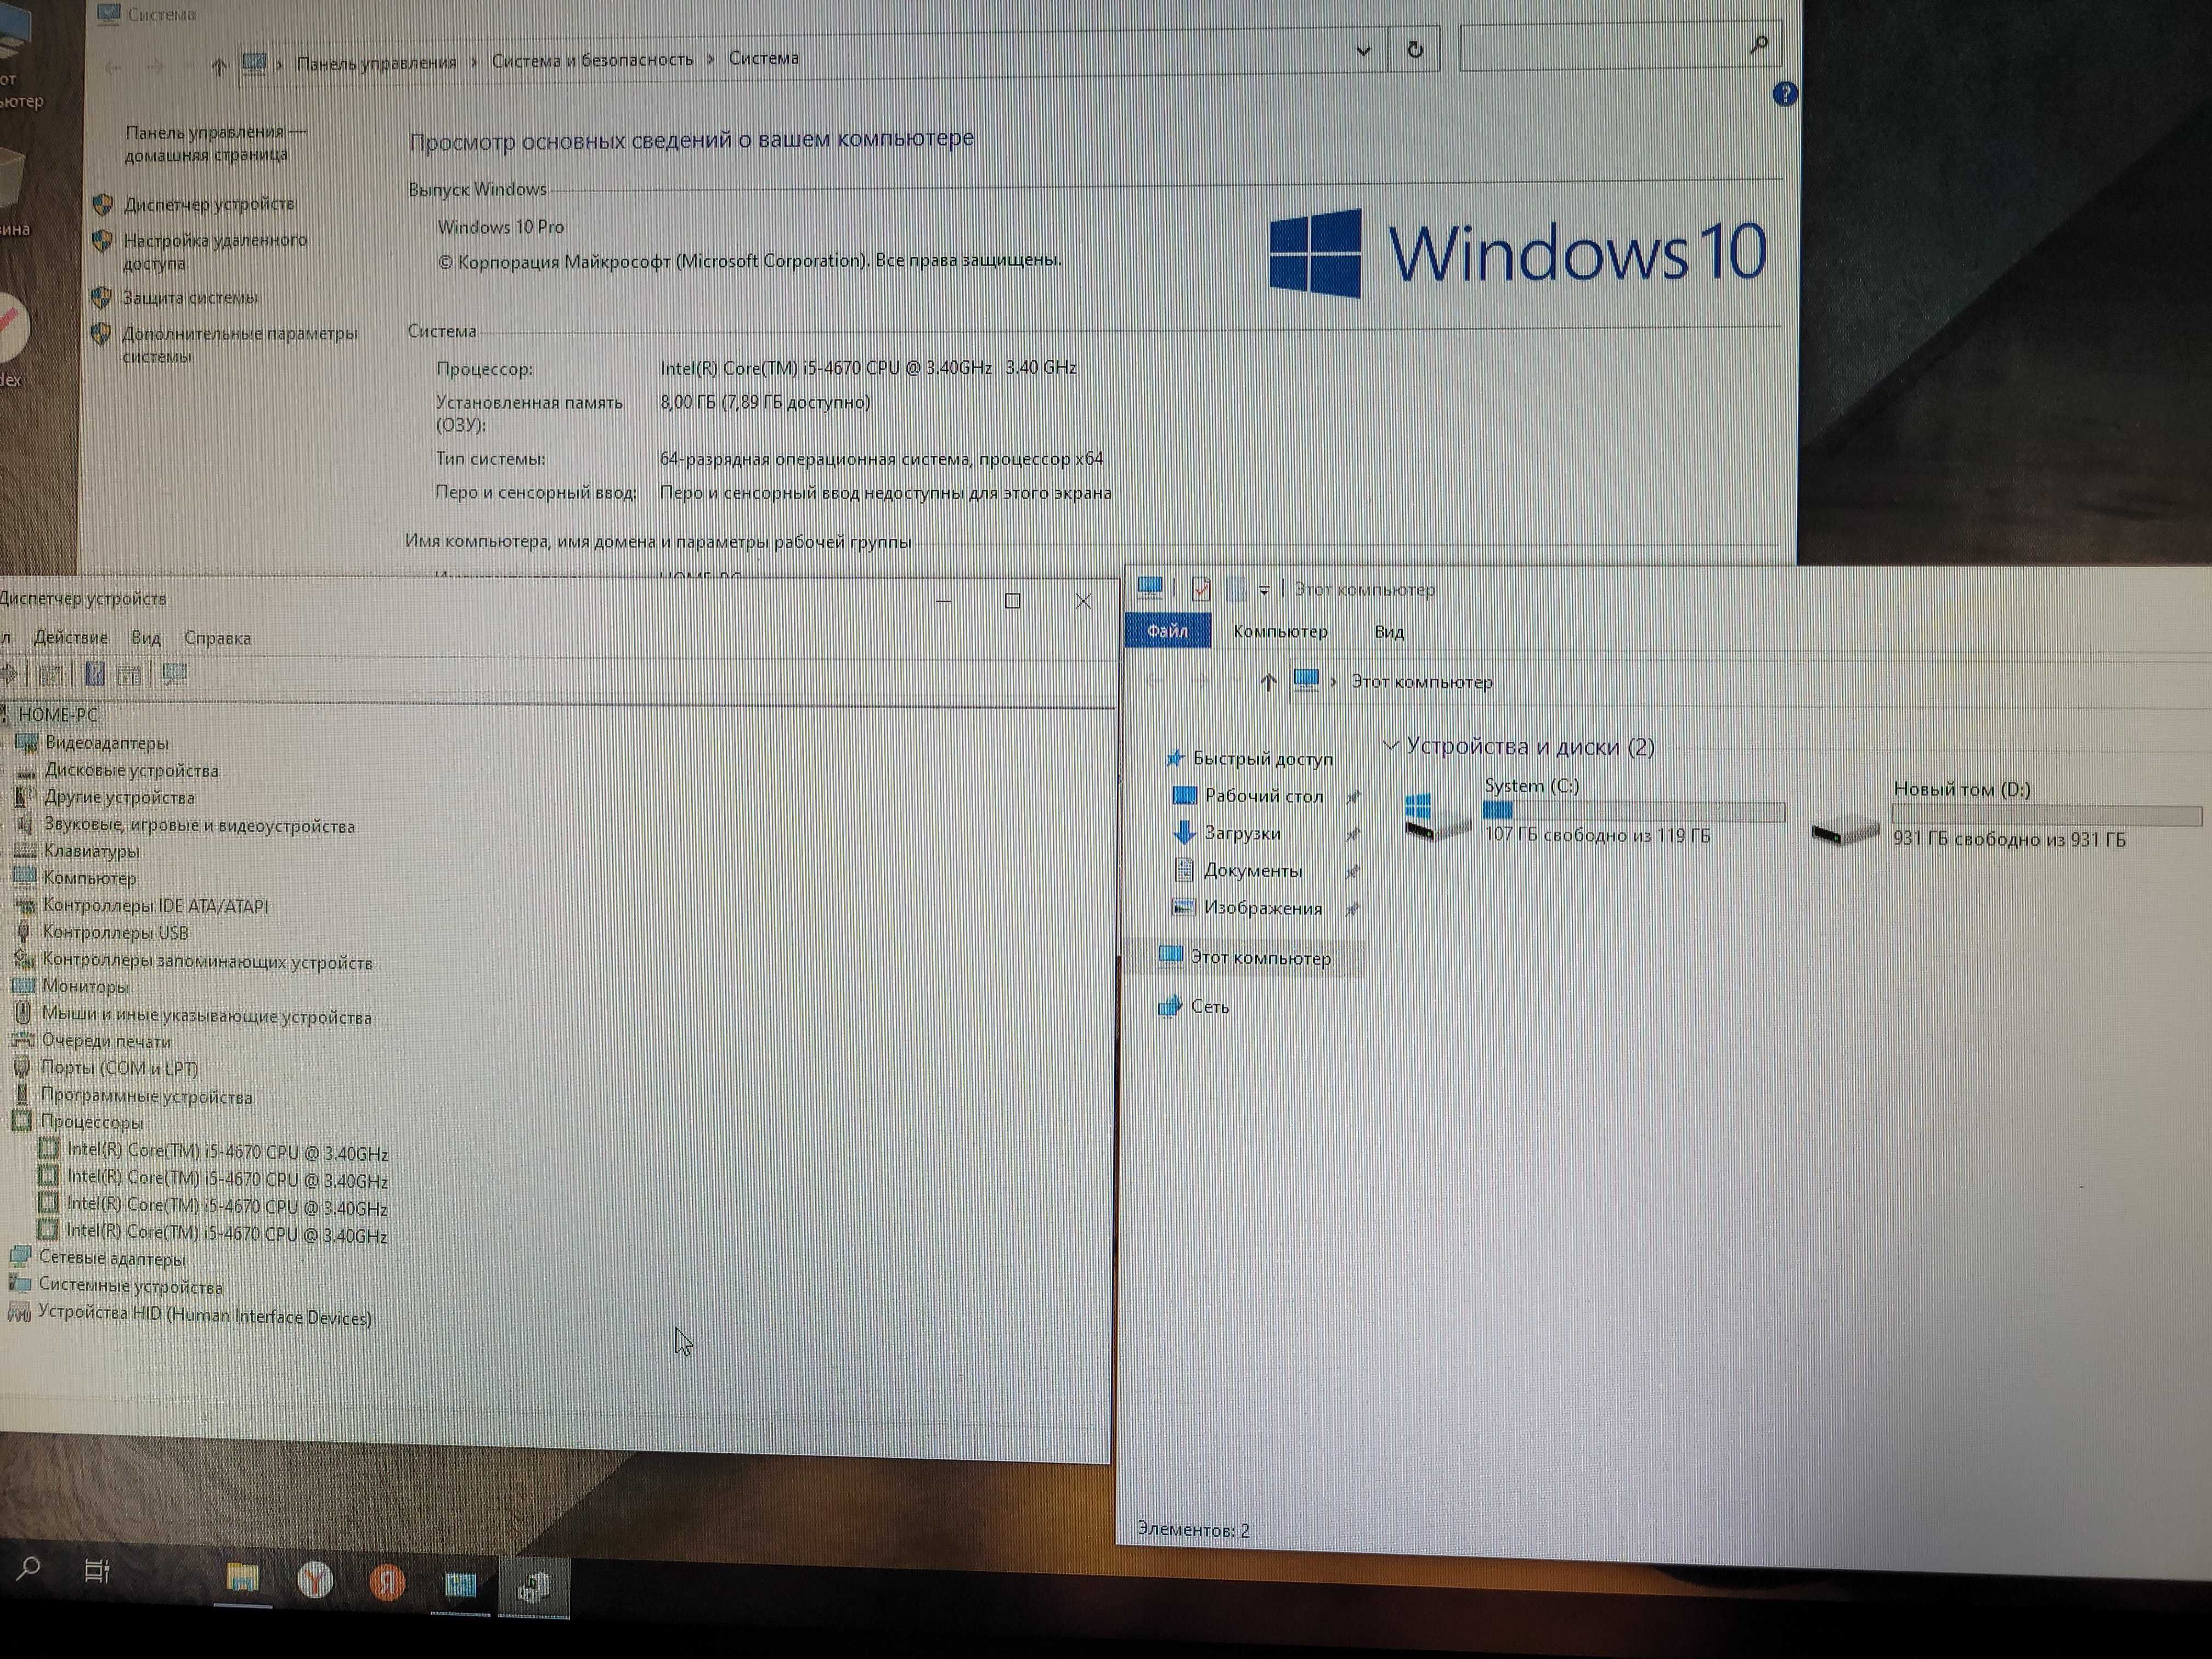The image size is (2212, 1659).
Task: Click taskbar search magnifier icon
Action: coord(29,1568)
